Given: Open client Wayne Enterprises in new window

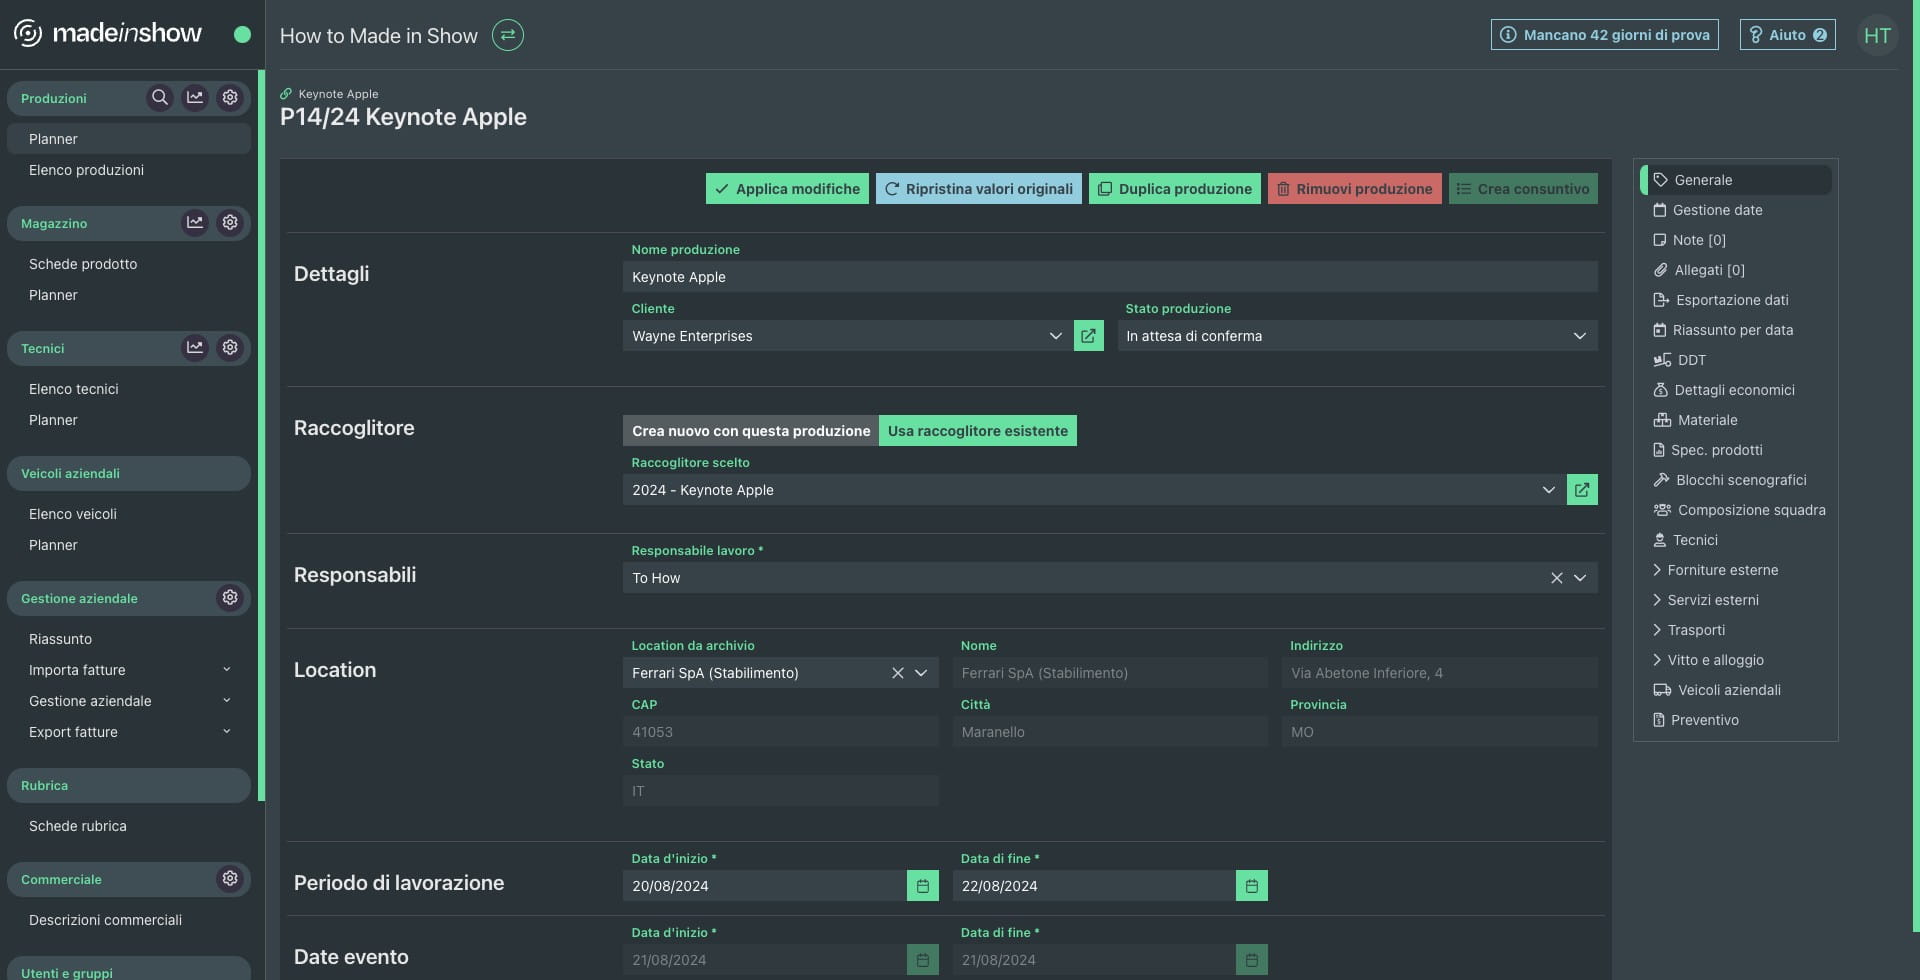Looking at the screenshot, I should pos(1088,336).
